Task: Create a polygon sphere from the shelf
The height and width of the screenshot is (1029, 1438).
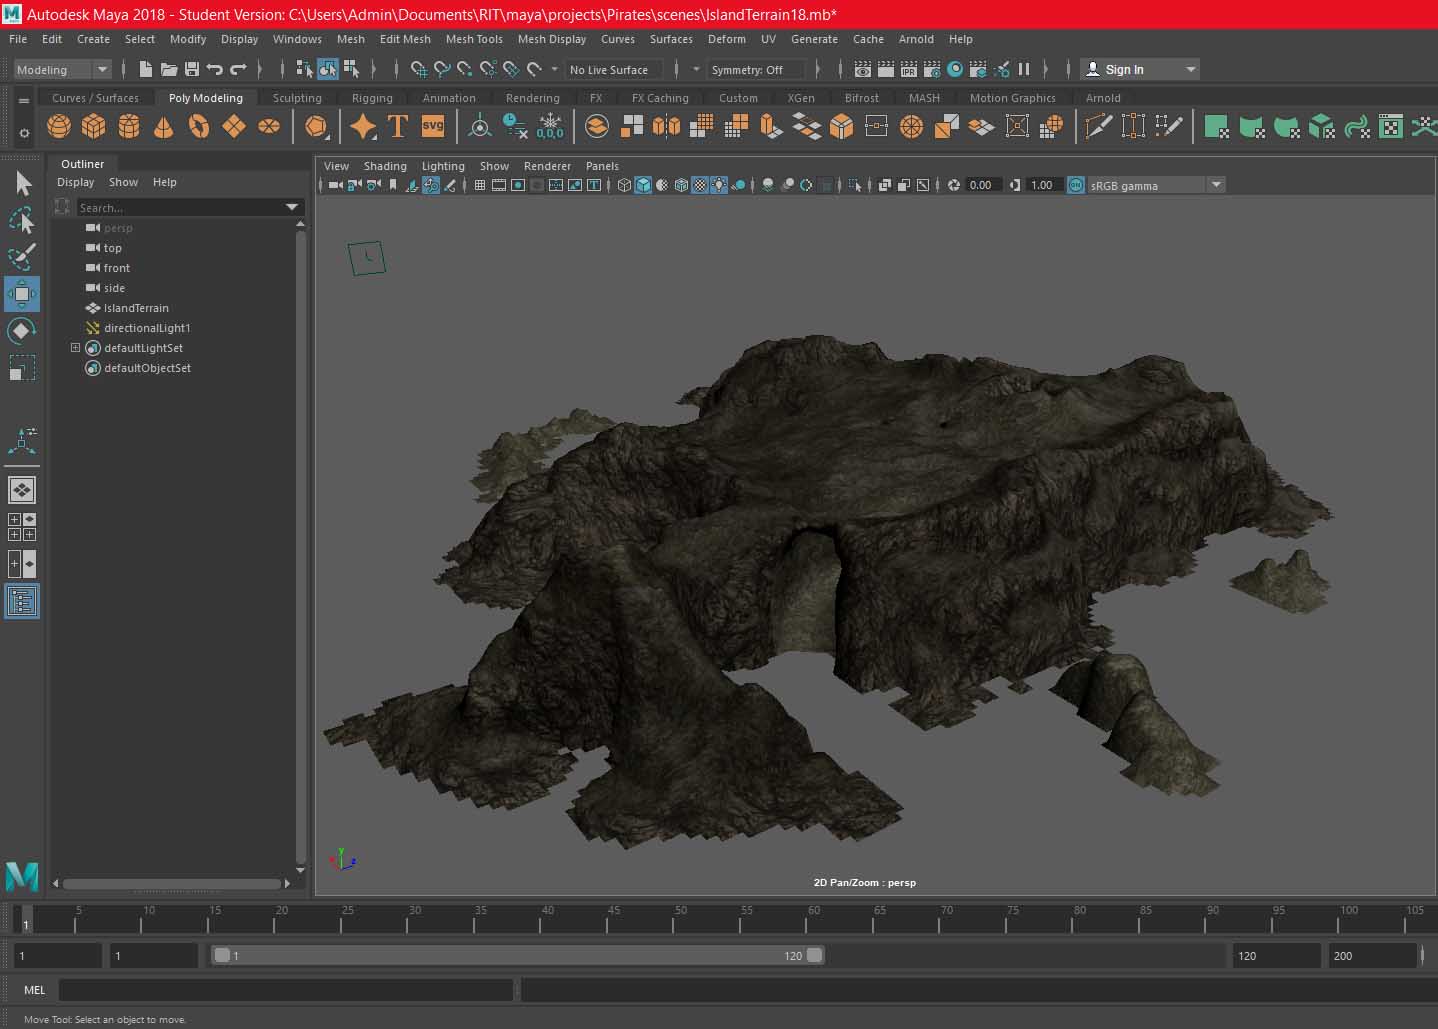Action: [x=59, y=127]
